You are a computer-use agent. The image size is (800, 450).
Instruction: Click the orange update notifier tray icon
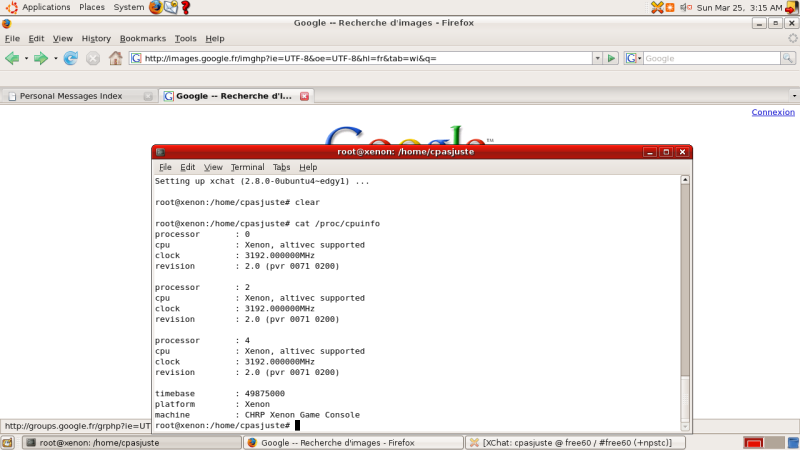[669, 7]
